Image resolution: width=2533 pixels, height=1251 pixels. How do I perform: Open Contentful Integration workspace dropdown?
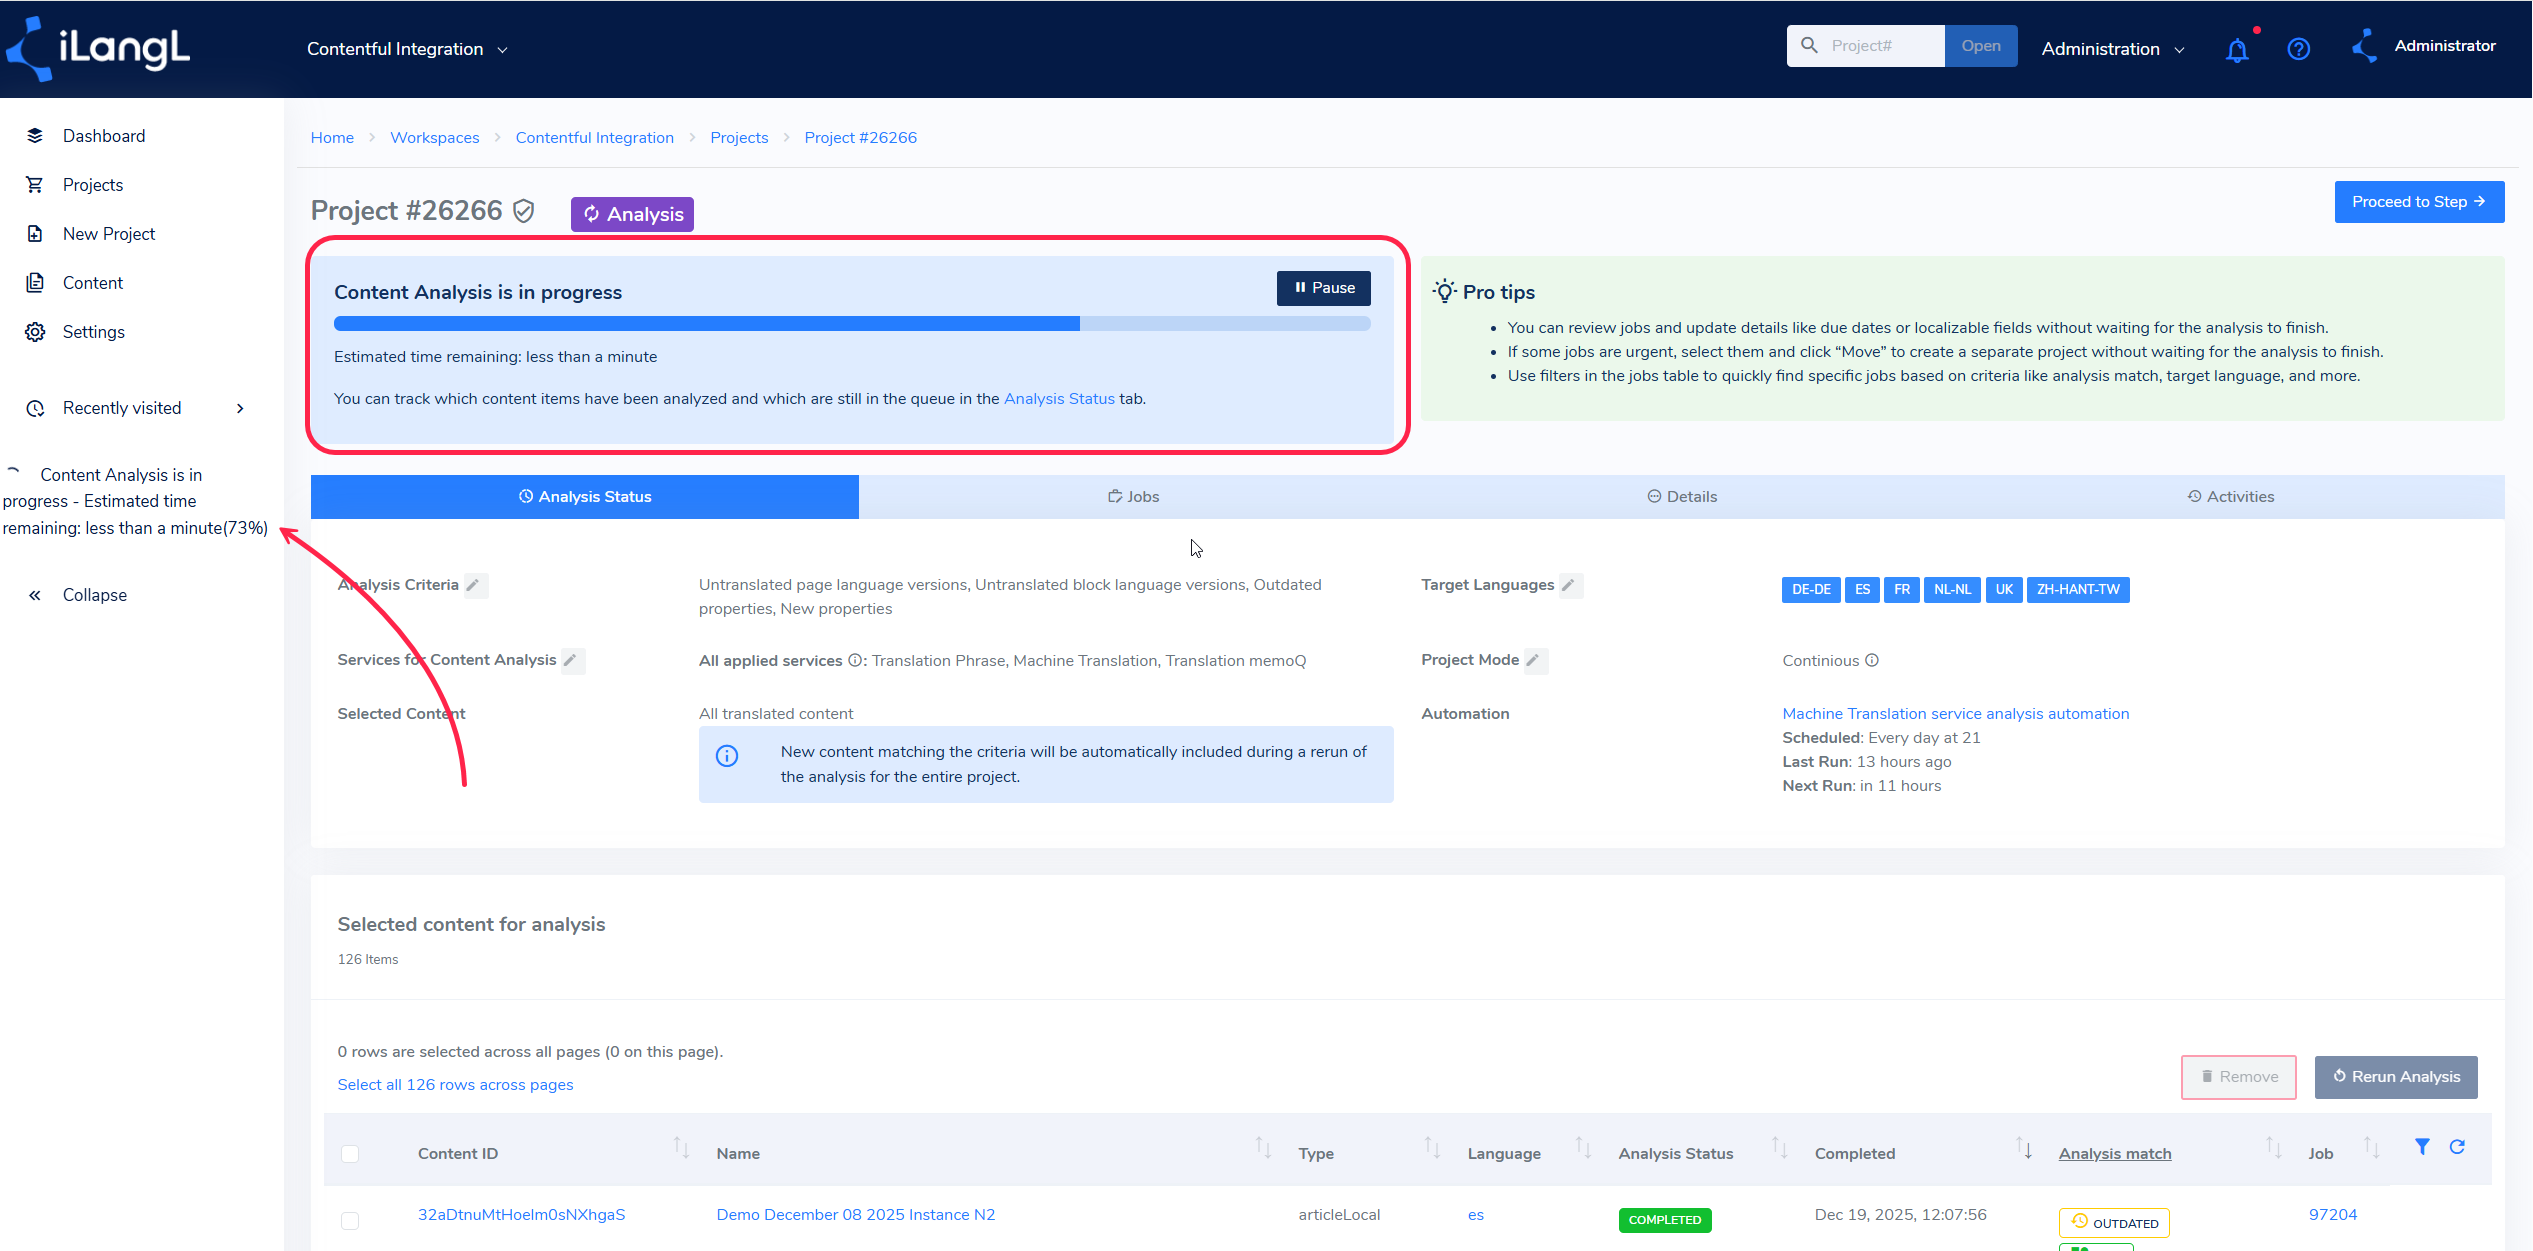click(x=407, y=49)
